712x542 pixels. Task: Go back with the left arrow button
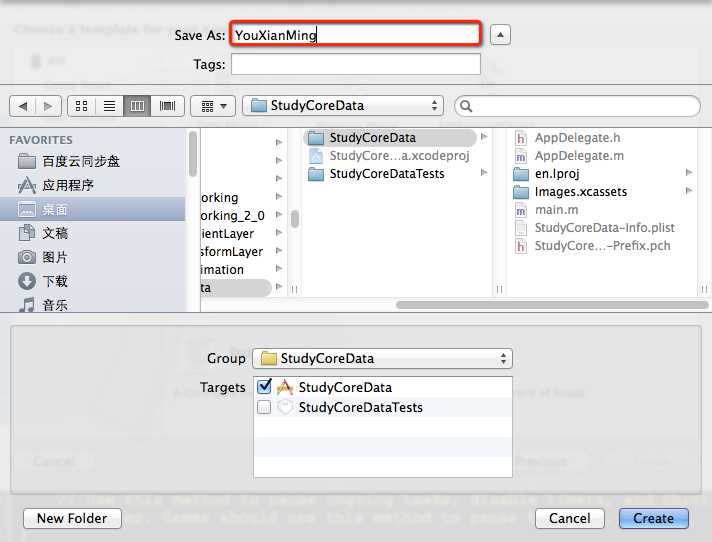pos(23,106)
